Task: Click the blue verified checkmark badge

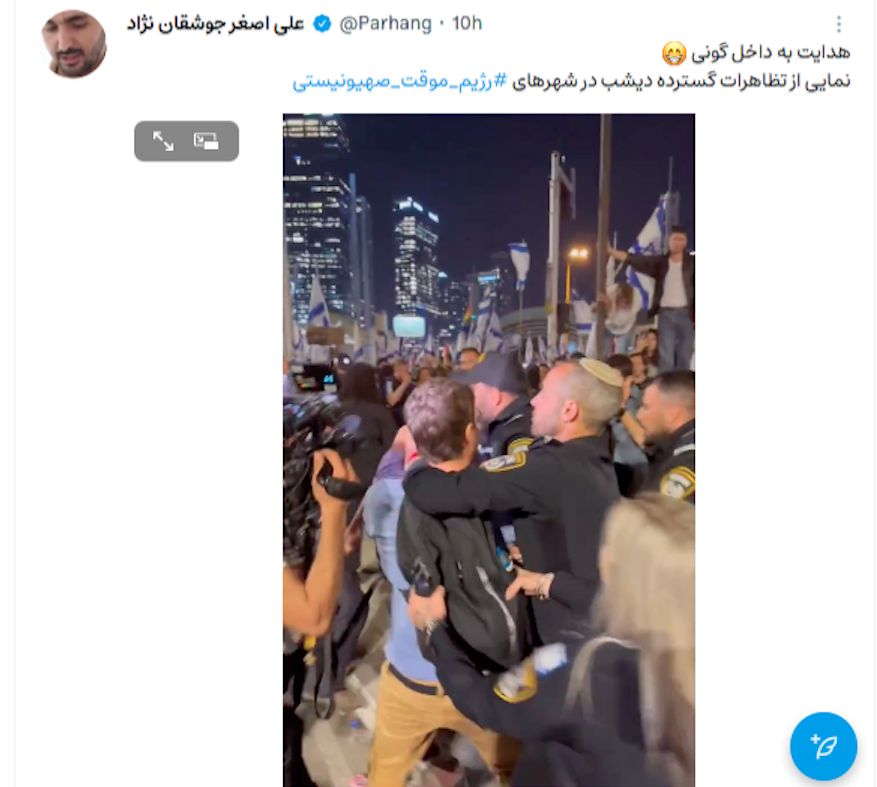Action: [x=322, y=23]
